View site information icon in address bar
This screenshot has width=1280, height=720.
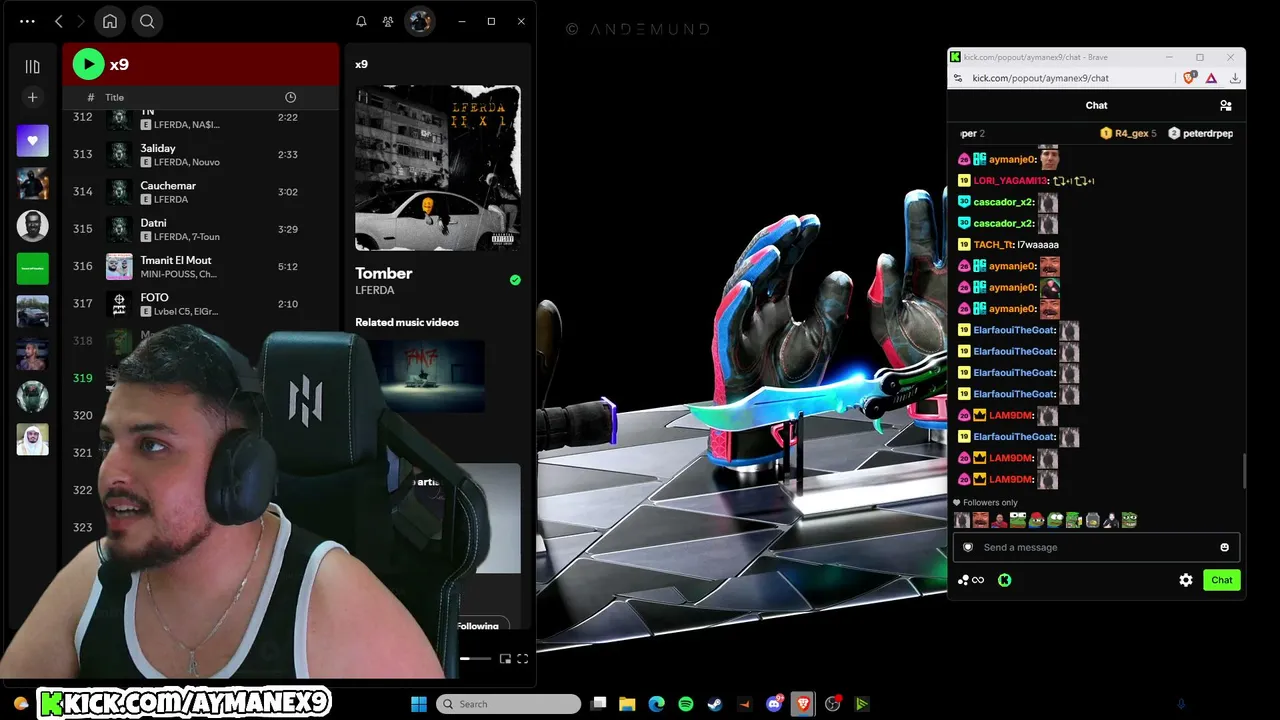[958, 78]
